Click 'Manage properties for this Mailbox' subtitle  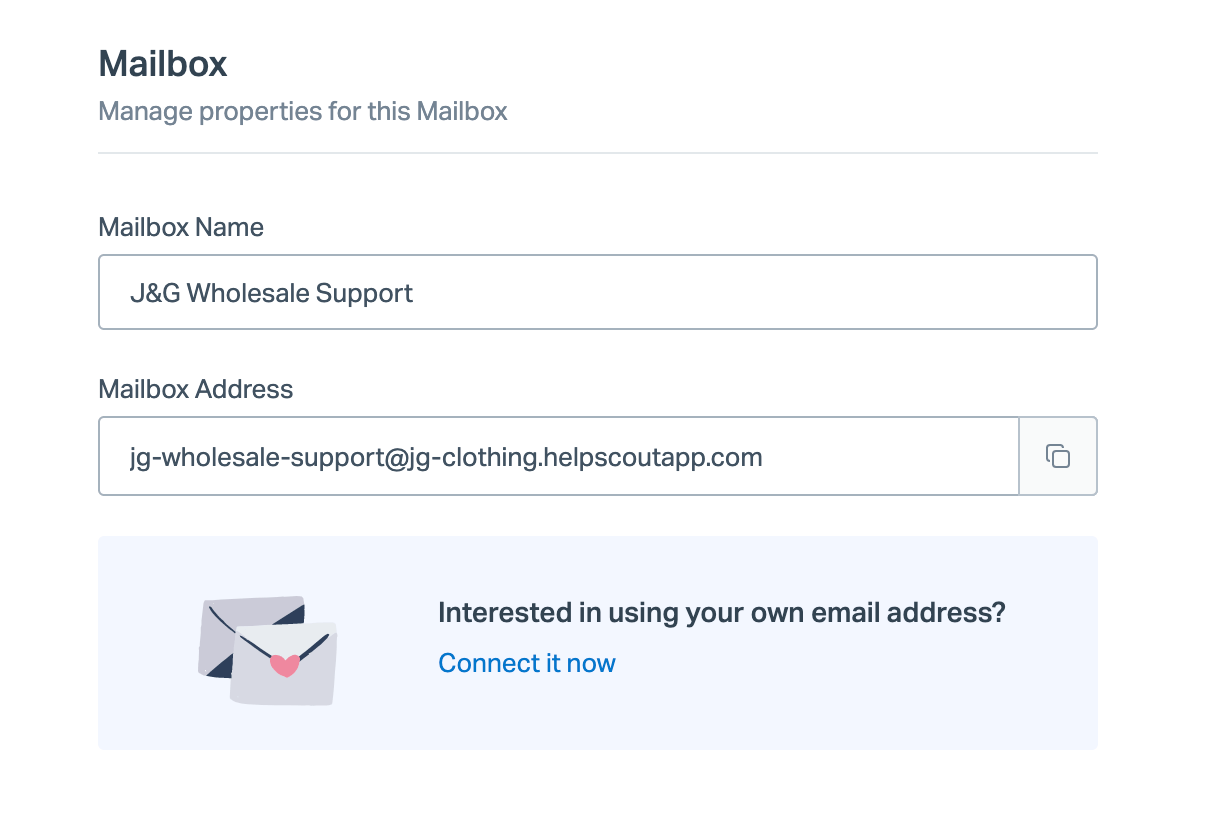(x=303, y=111)
